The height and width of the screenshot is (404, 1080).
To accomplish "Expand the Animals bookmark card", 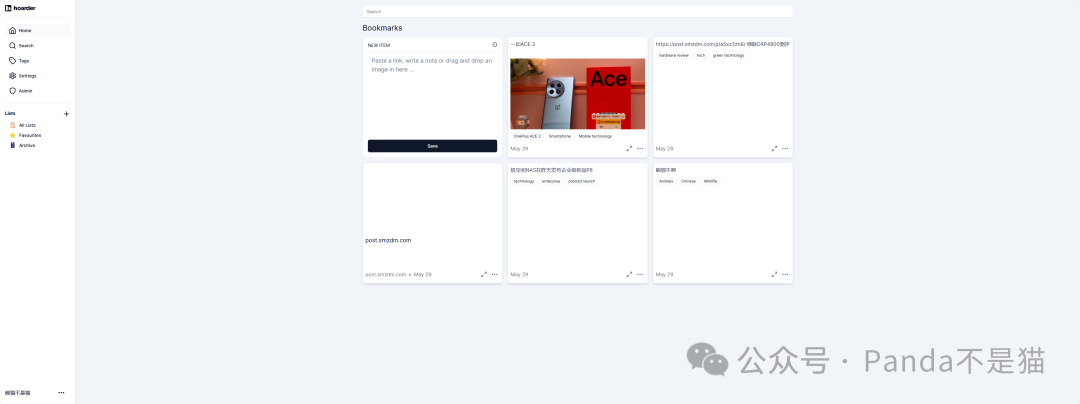I will pos(774,275).
